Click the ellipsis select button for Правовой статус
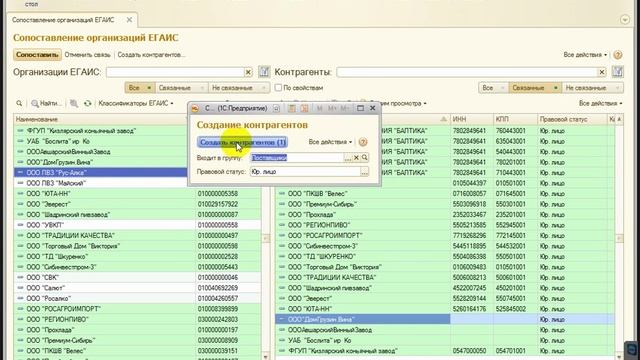The width and height of the screenshot is (640, 360). [x=364, y=172]
